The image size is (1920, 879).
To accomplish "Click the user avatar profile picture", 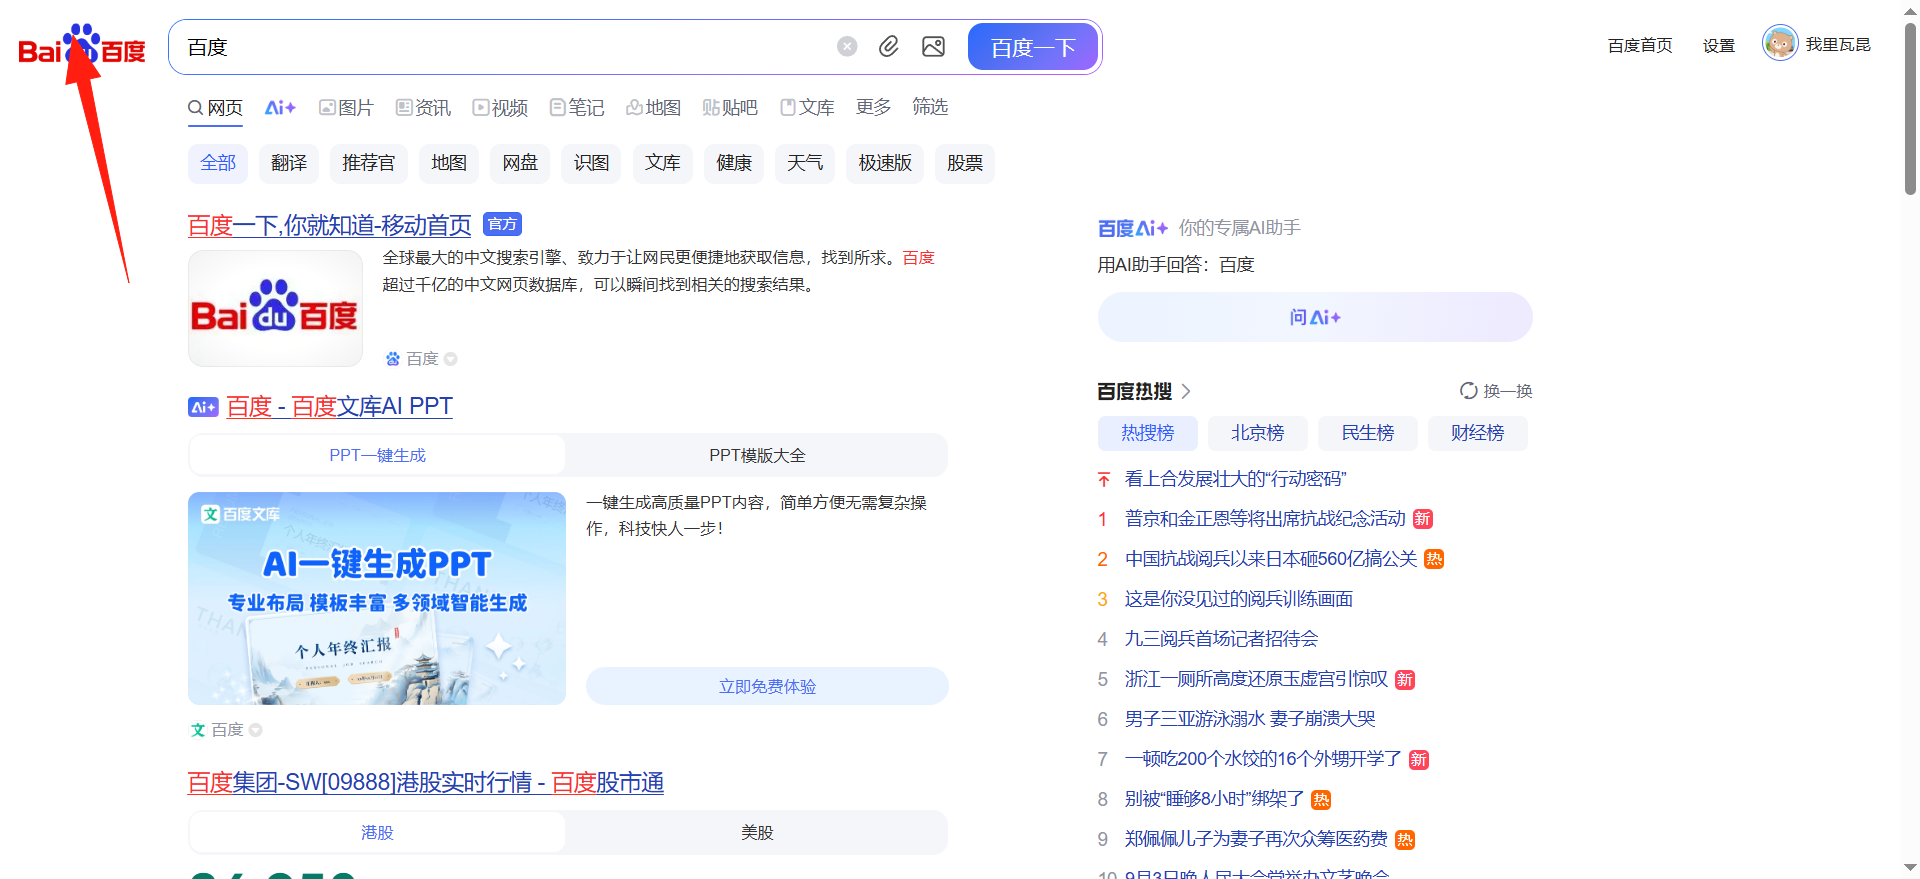I will 1780,44.
